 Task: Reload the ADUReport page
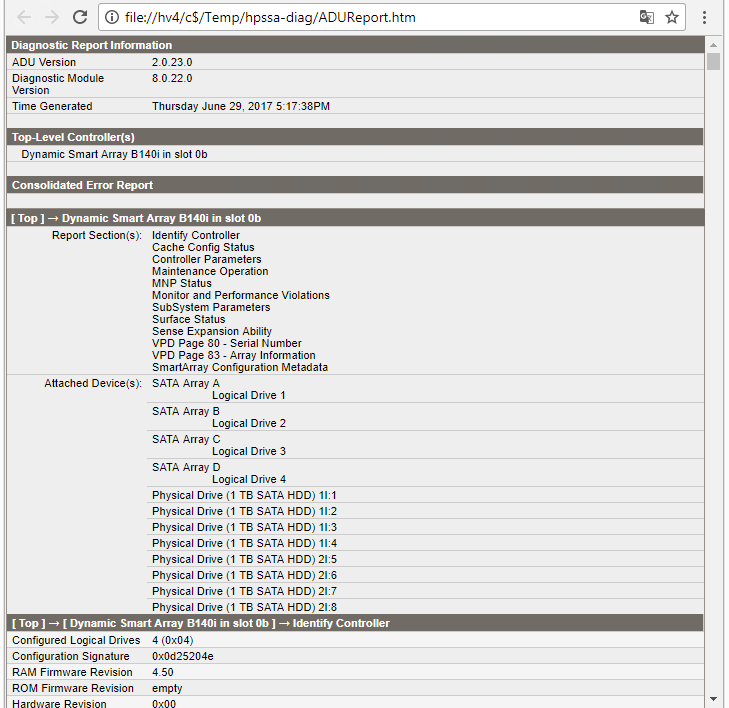coord(80,17)
